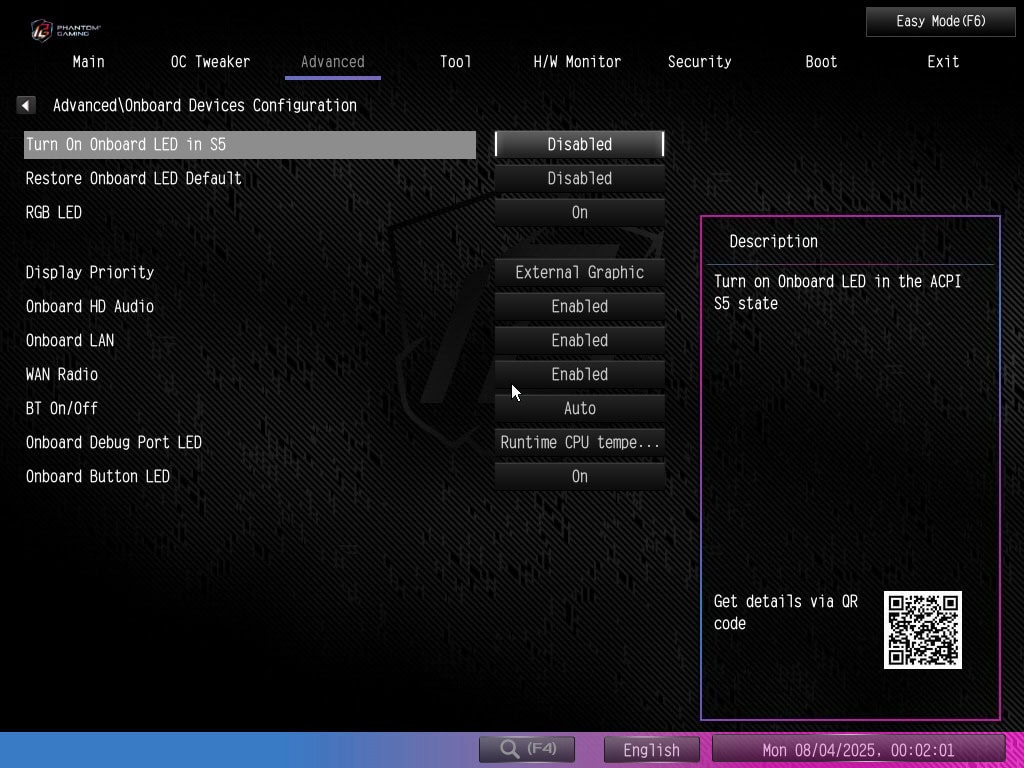The width and height of the screenshot is (1024, 768).
Task: Open the Boot tab
Action: (821, 62)
